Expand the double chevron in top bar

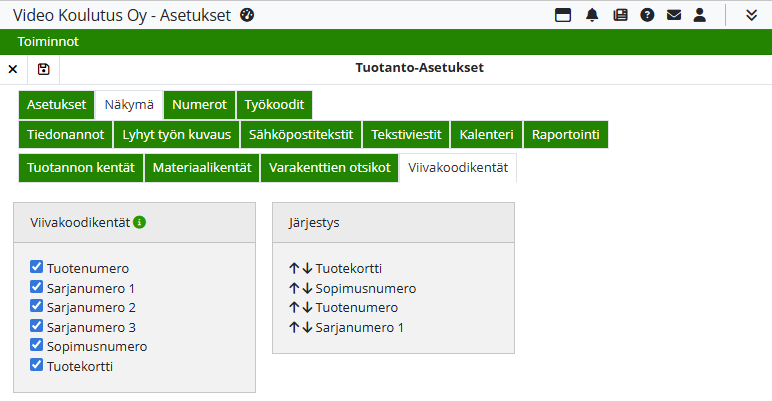752,15
